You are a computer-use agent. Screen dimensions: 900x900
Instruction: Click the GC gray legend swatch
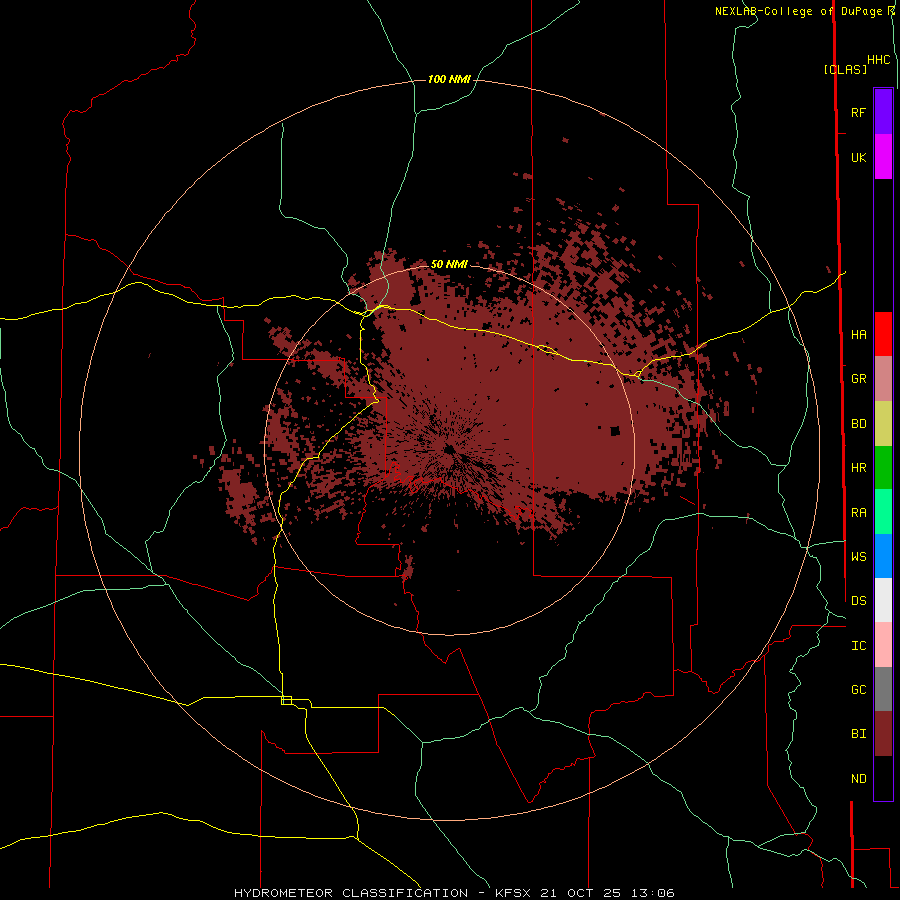coord(883,689)
